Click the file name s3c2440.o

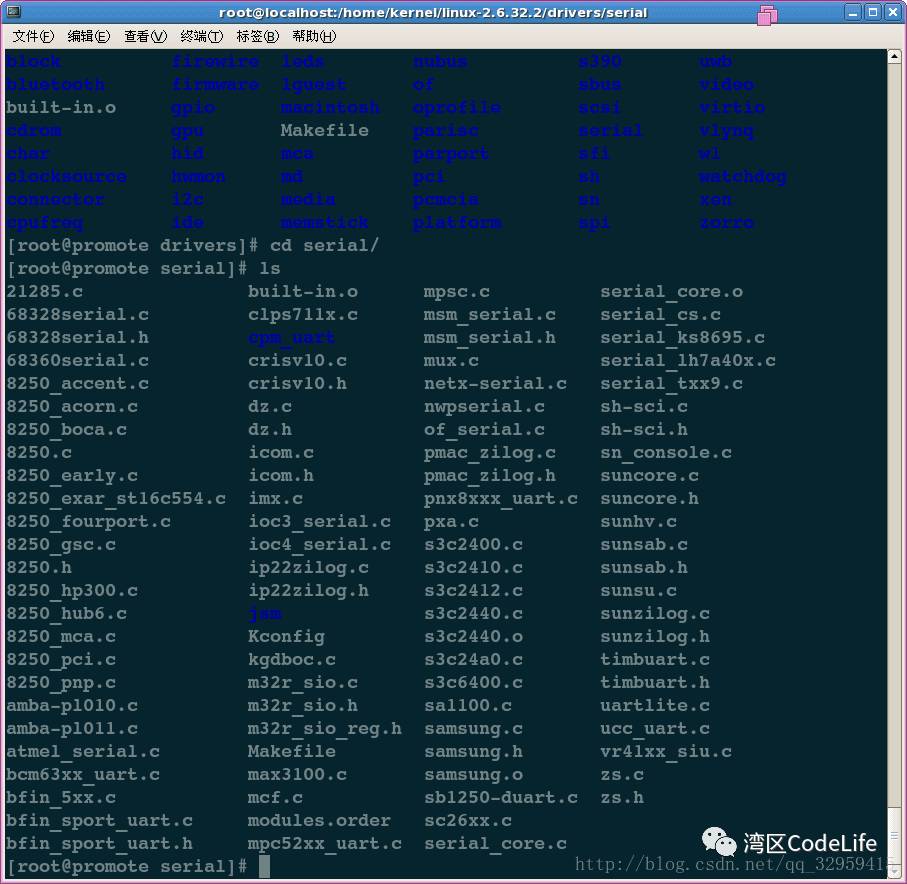(x=473, y=636)
